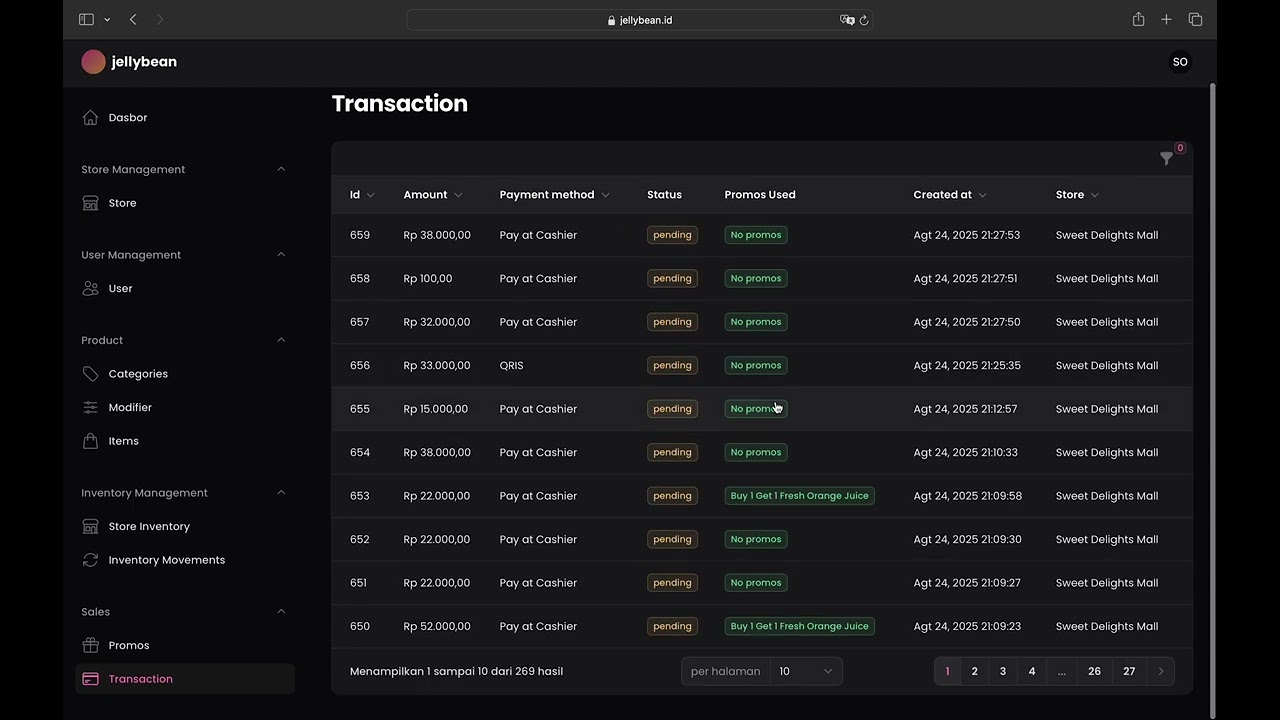Open sidebar dropdown arrow in browser toolbar
1280x720 pixels.
click(x=107, y=20)
